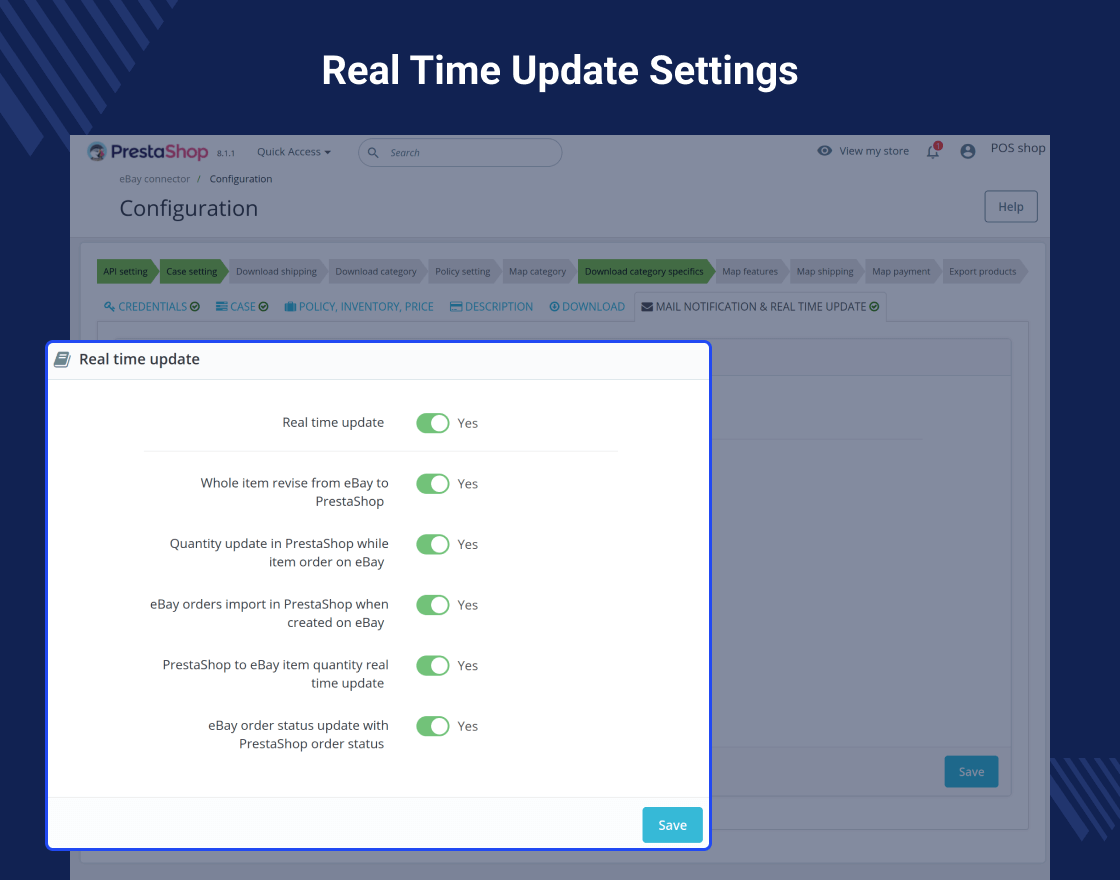Open the user account avatar icon
Screen dimensions: 1120x880
point(967,151)
